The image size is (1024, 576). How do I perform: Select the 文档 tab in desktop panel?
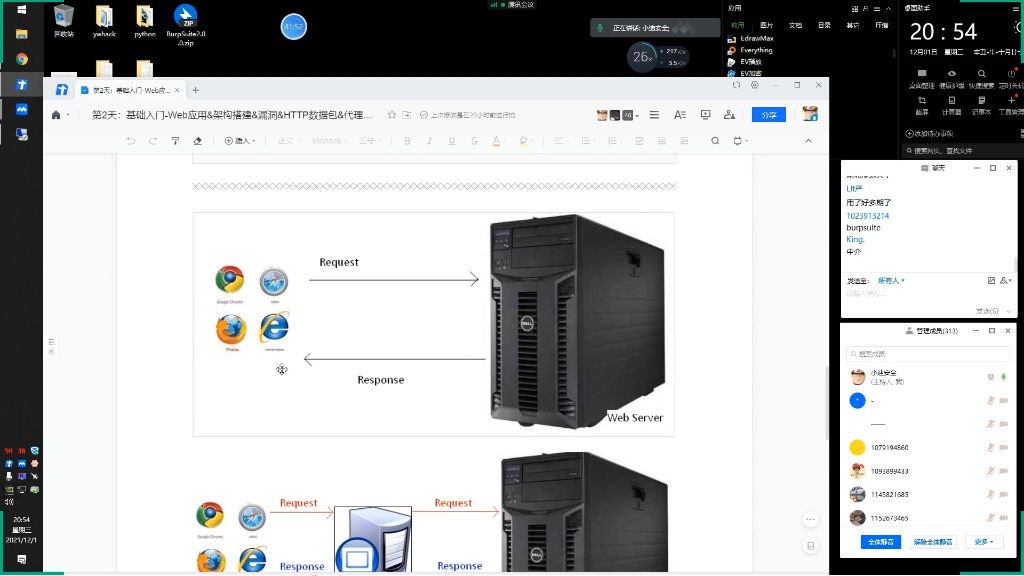[x=795, y=25]
